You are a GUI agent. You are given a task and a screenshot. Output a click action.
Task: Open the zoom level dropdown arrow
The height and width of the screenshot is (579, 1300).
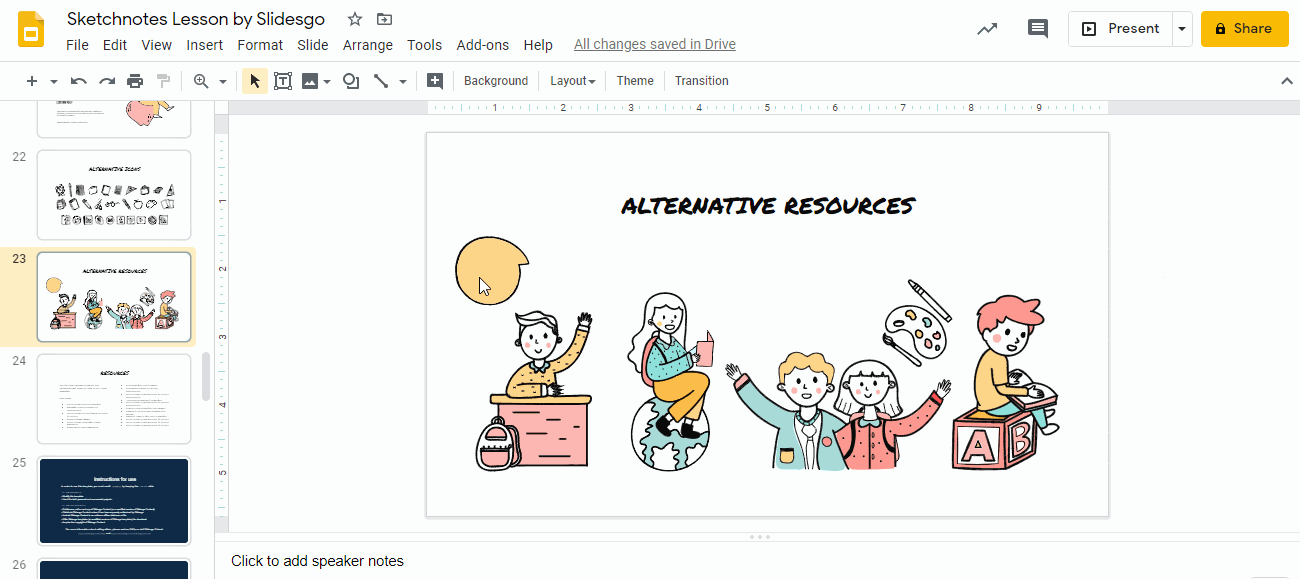(222, 81)
